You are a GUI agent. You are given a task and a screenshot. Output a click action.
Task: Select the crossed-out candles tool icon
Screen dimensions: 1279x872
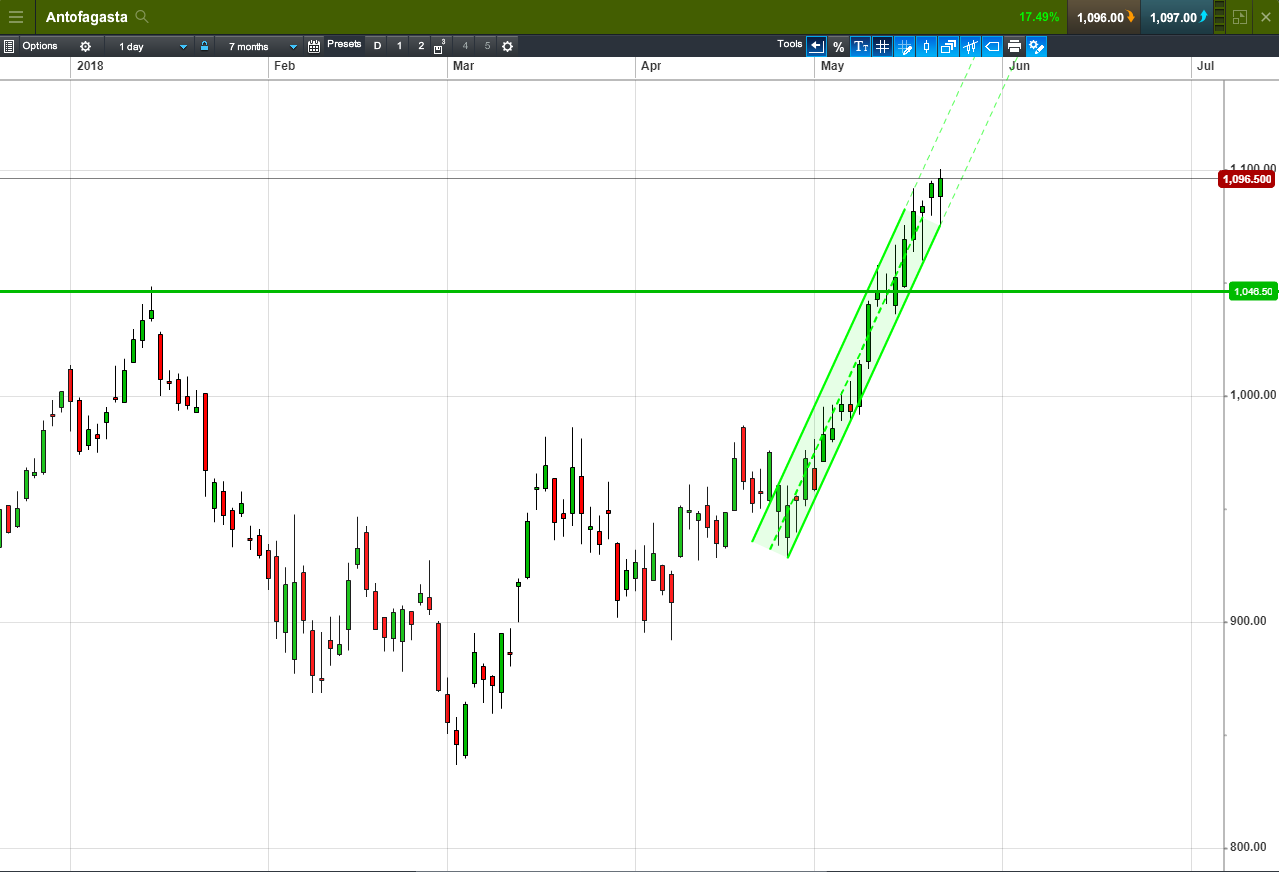point(970,46)
